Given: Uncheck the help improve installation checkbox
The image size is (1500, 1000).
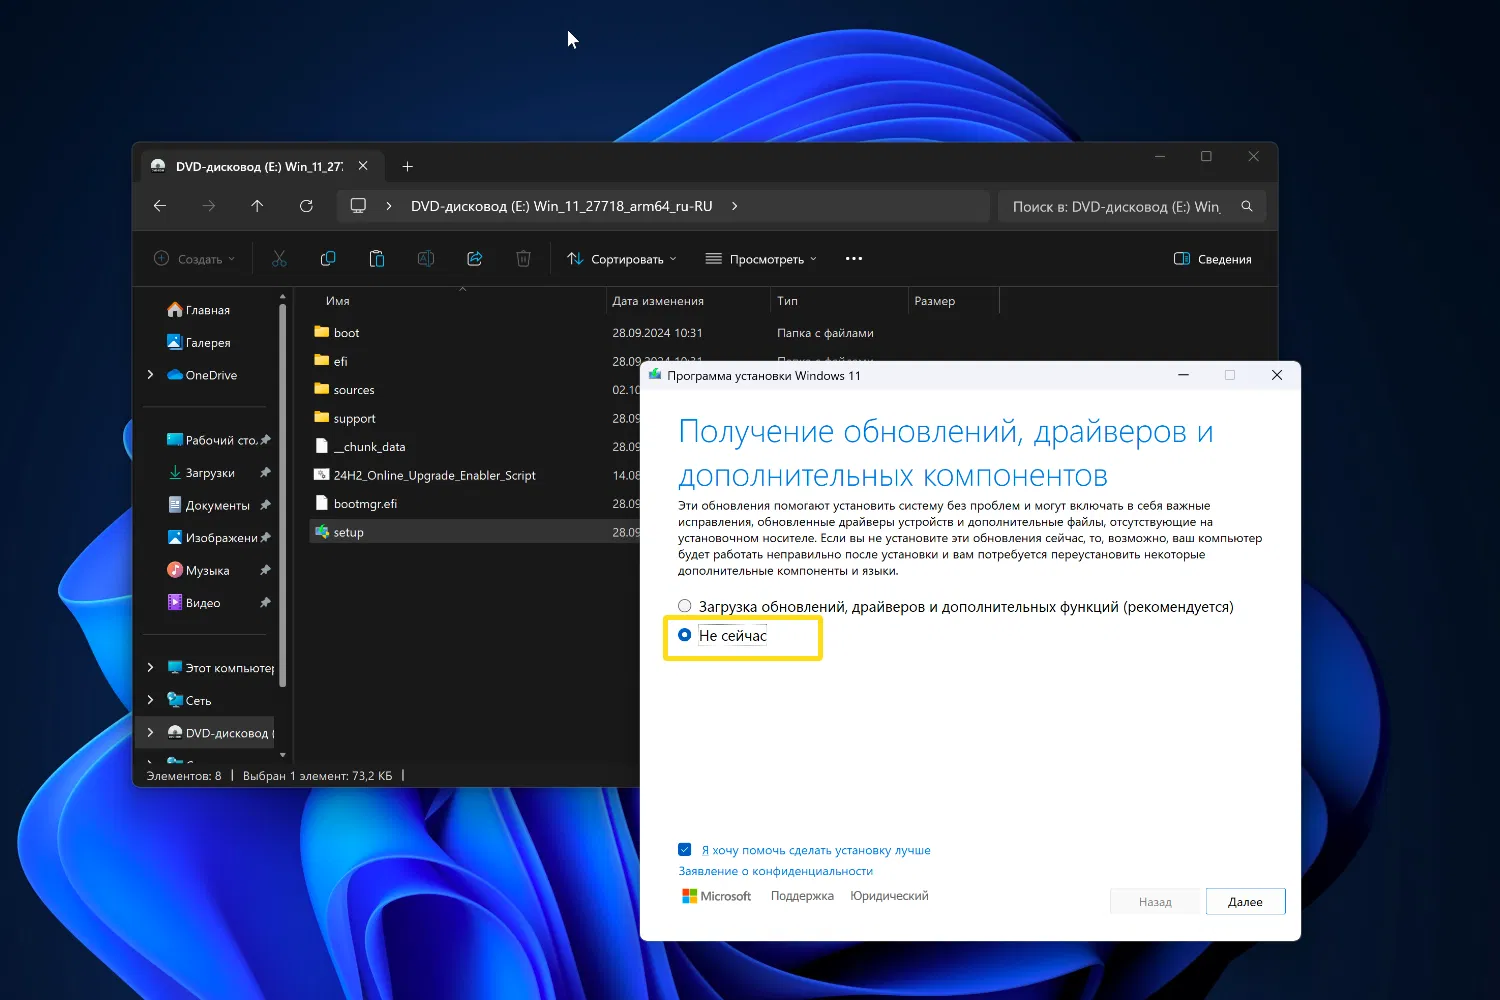Looking at the screenshot, I should coord(685,850).
